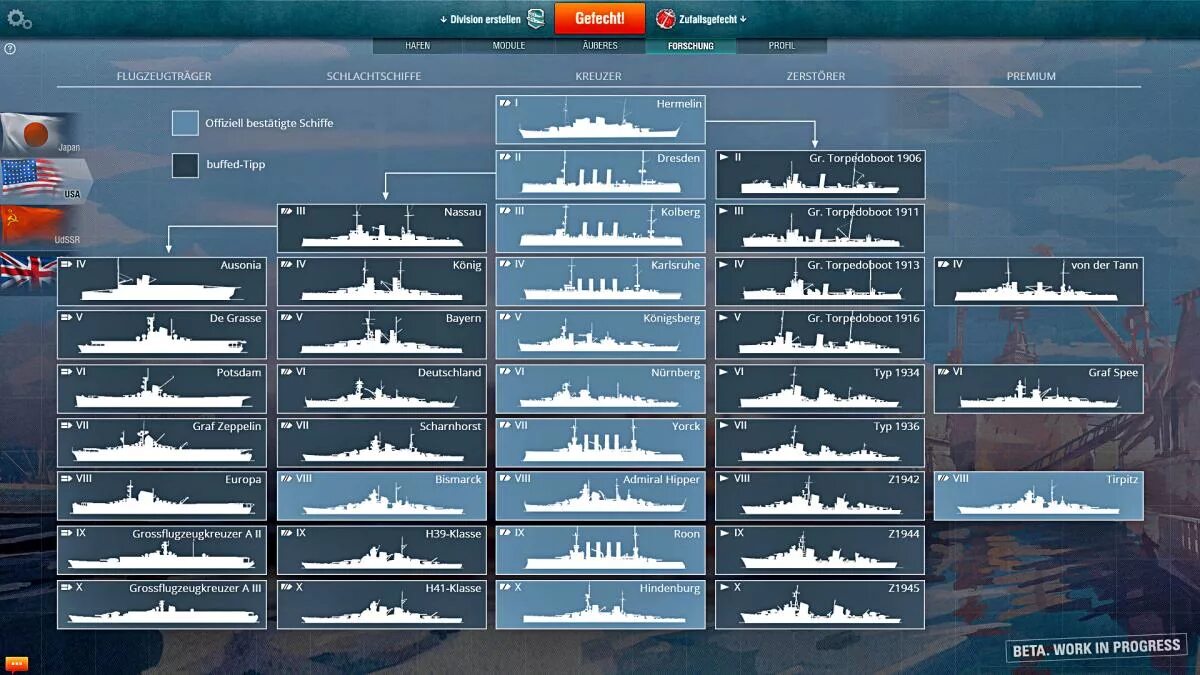Click the Zufallsgefecht battle type icon
1200x675 pixels.
(666, 18)
